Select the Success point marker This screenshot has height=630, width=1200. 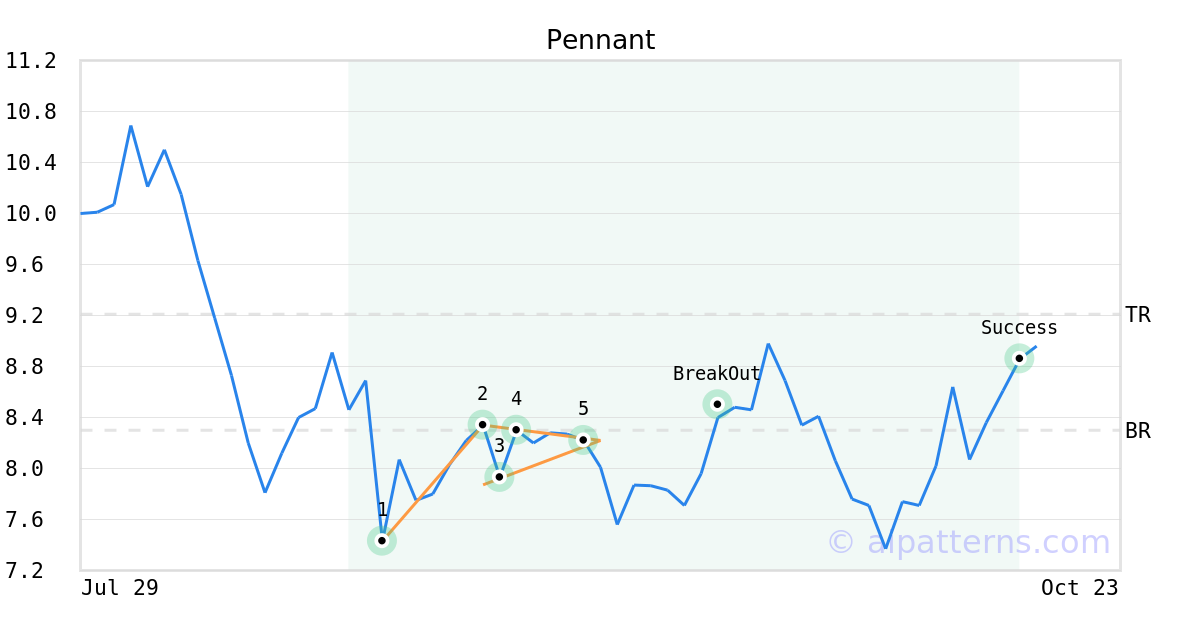point(1019,358)
